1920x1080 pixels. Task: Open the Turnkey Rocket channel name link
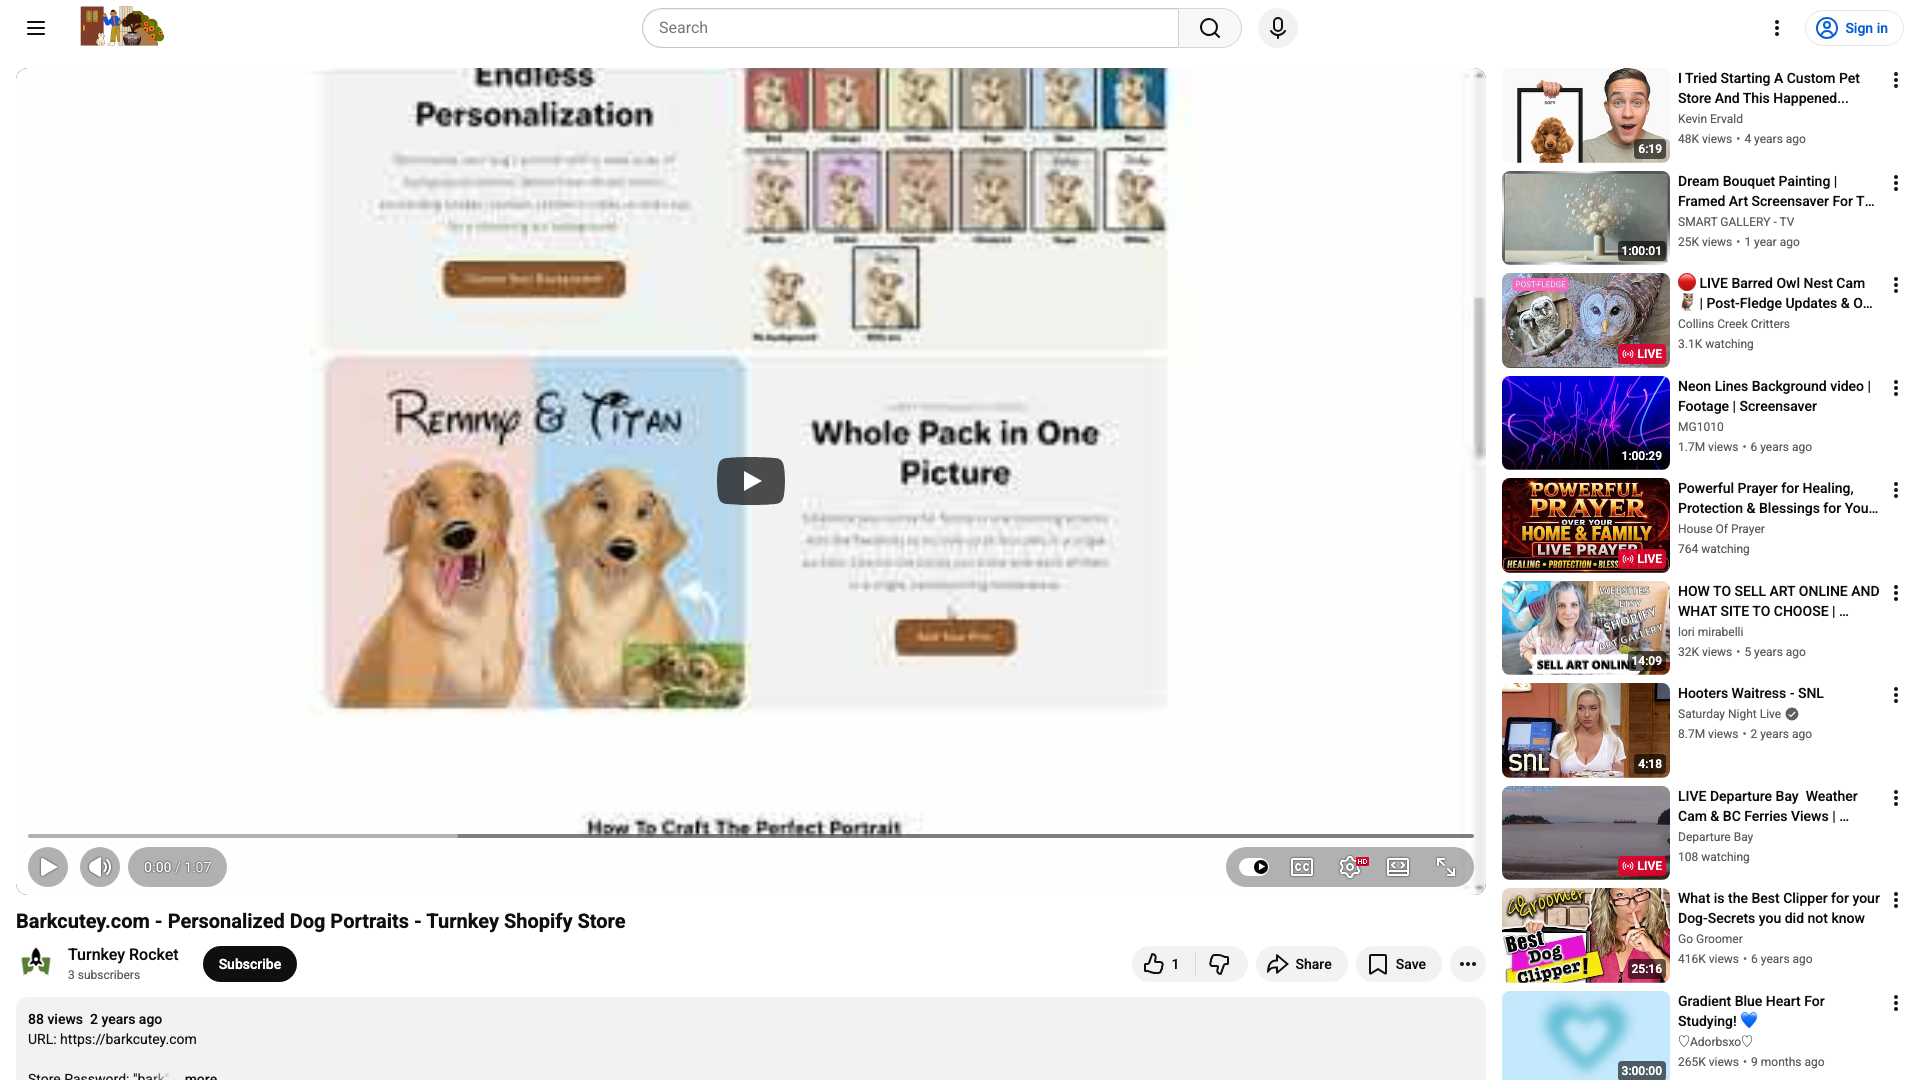(x=123, y=954)
